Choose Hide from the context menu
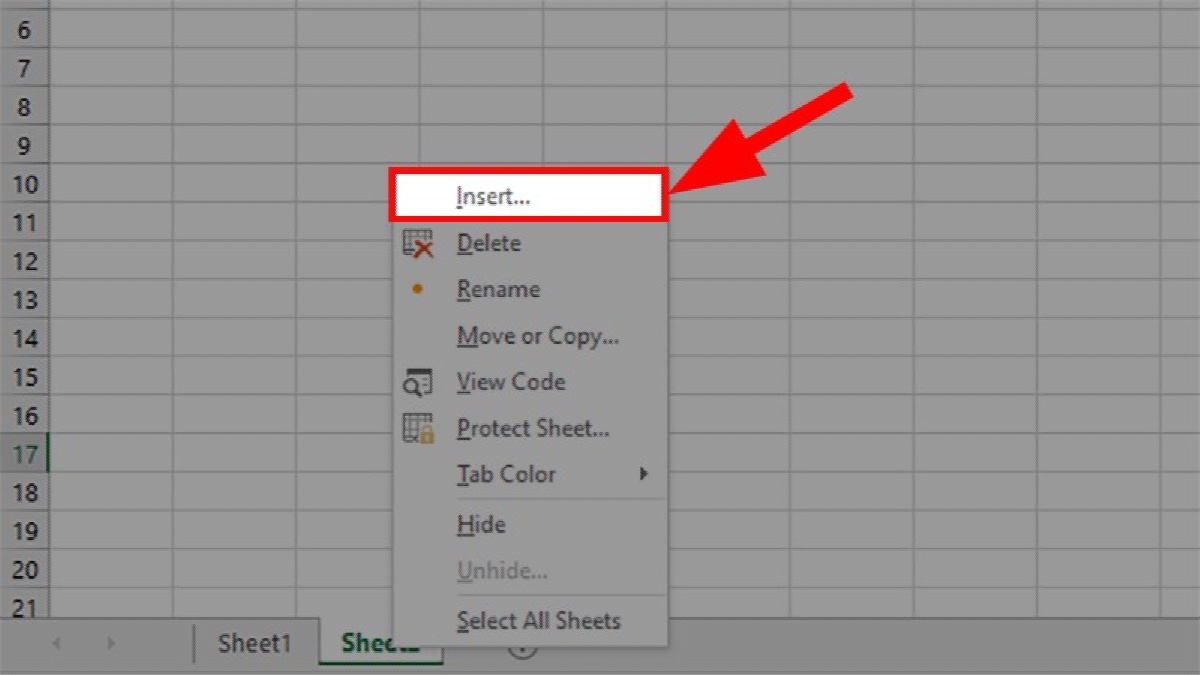Viewport: 1200px width, 675px height. 528,525
